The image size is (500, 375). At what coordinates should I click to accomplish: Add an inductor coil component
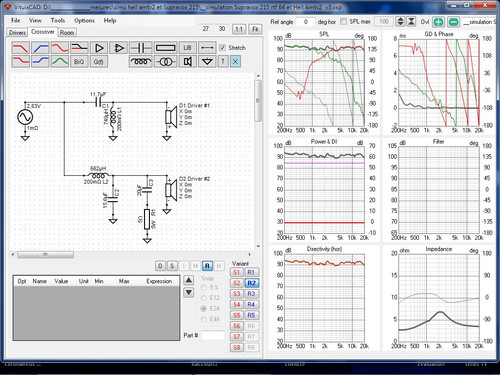[x=141, y=62]
